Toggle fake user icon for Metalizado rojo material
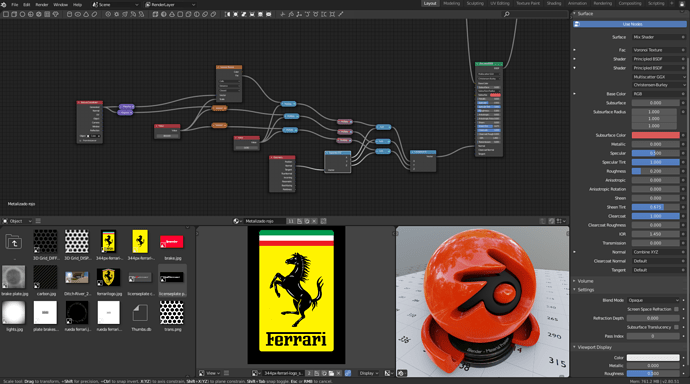Viewport: 690px width, 384px height. pos(299,221)
